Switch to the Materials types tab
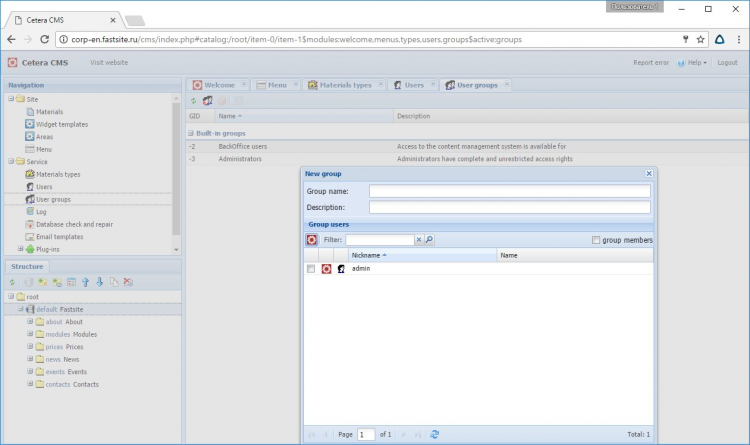The image size is (750, 445). [x=343, y=85]
